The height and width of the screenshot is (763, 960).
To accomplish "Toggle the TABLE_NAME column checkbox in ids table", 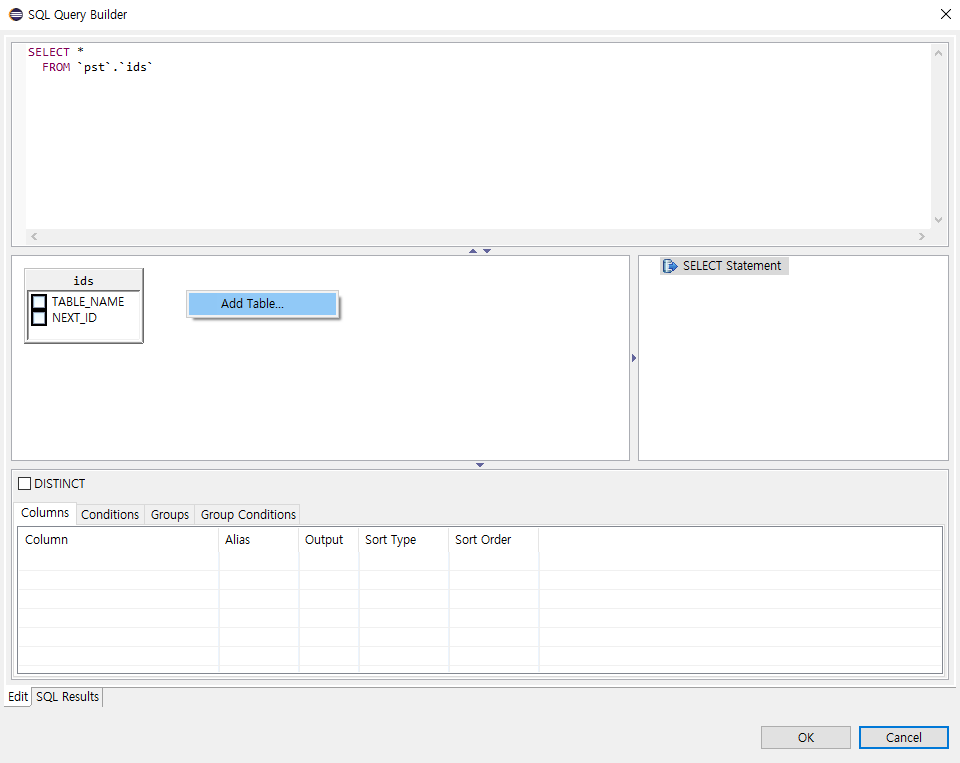I will (x=38, y=301).
